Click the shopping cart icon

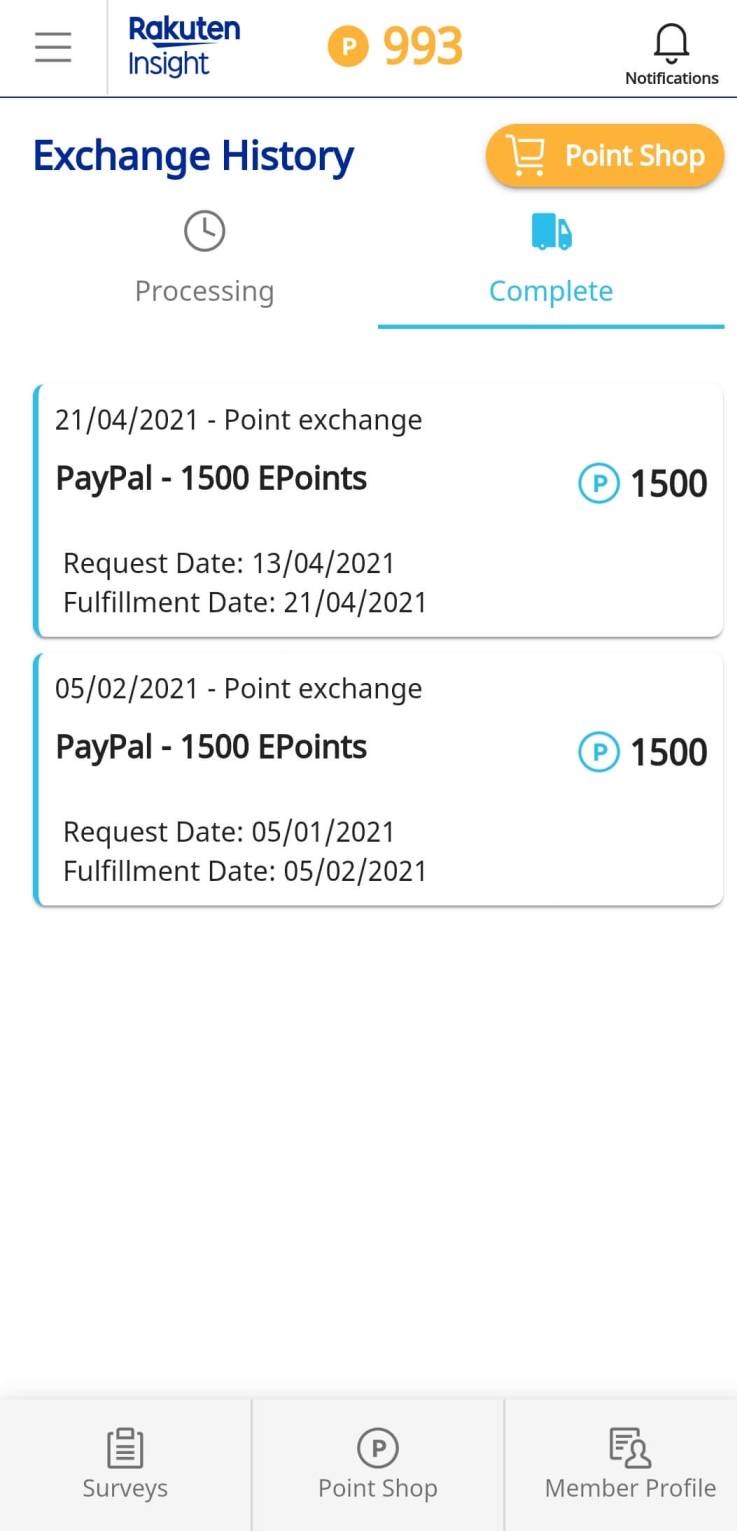(x=526, y=156)
